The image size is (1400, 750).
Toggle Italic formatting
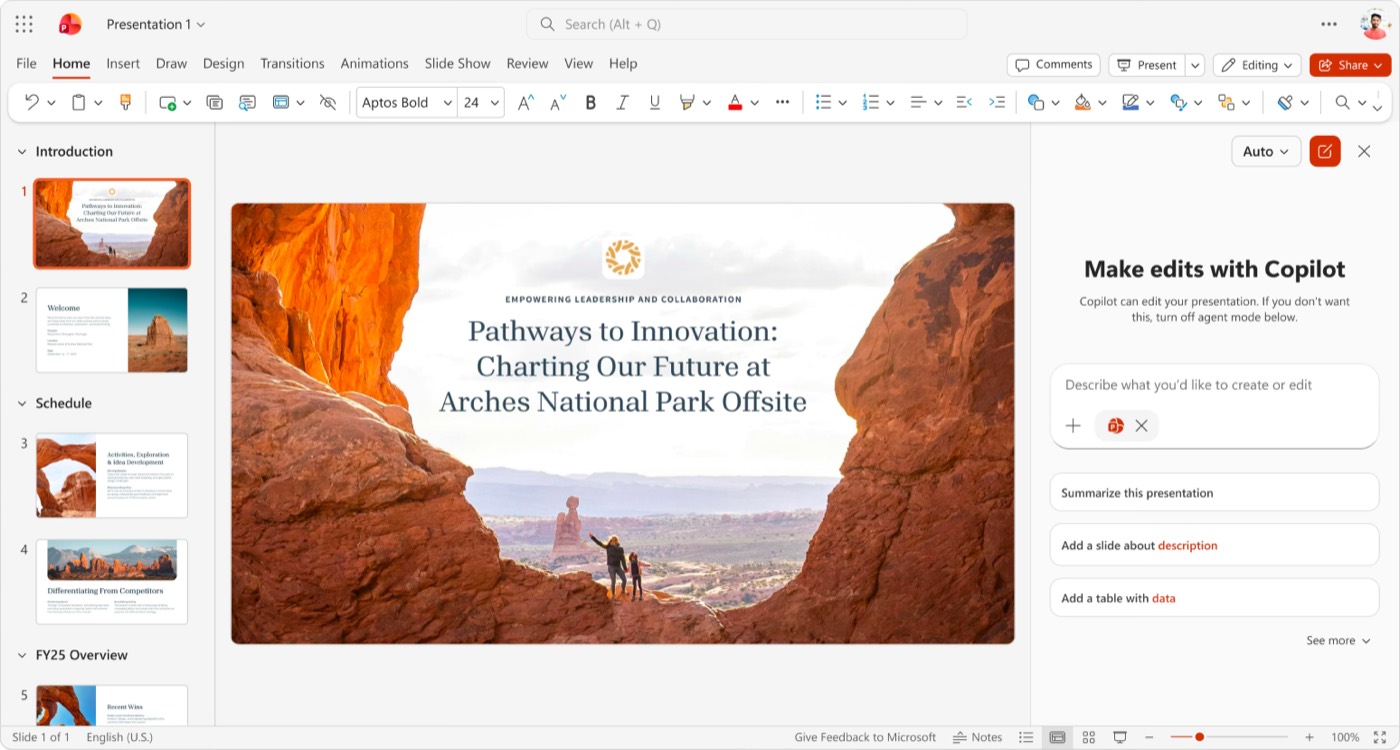point(622,102)
